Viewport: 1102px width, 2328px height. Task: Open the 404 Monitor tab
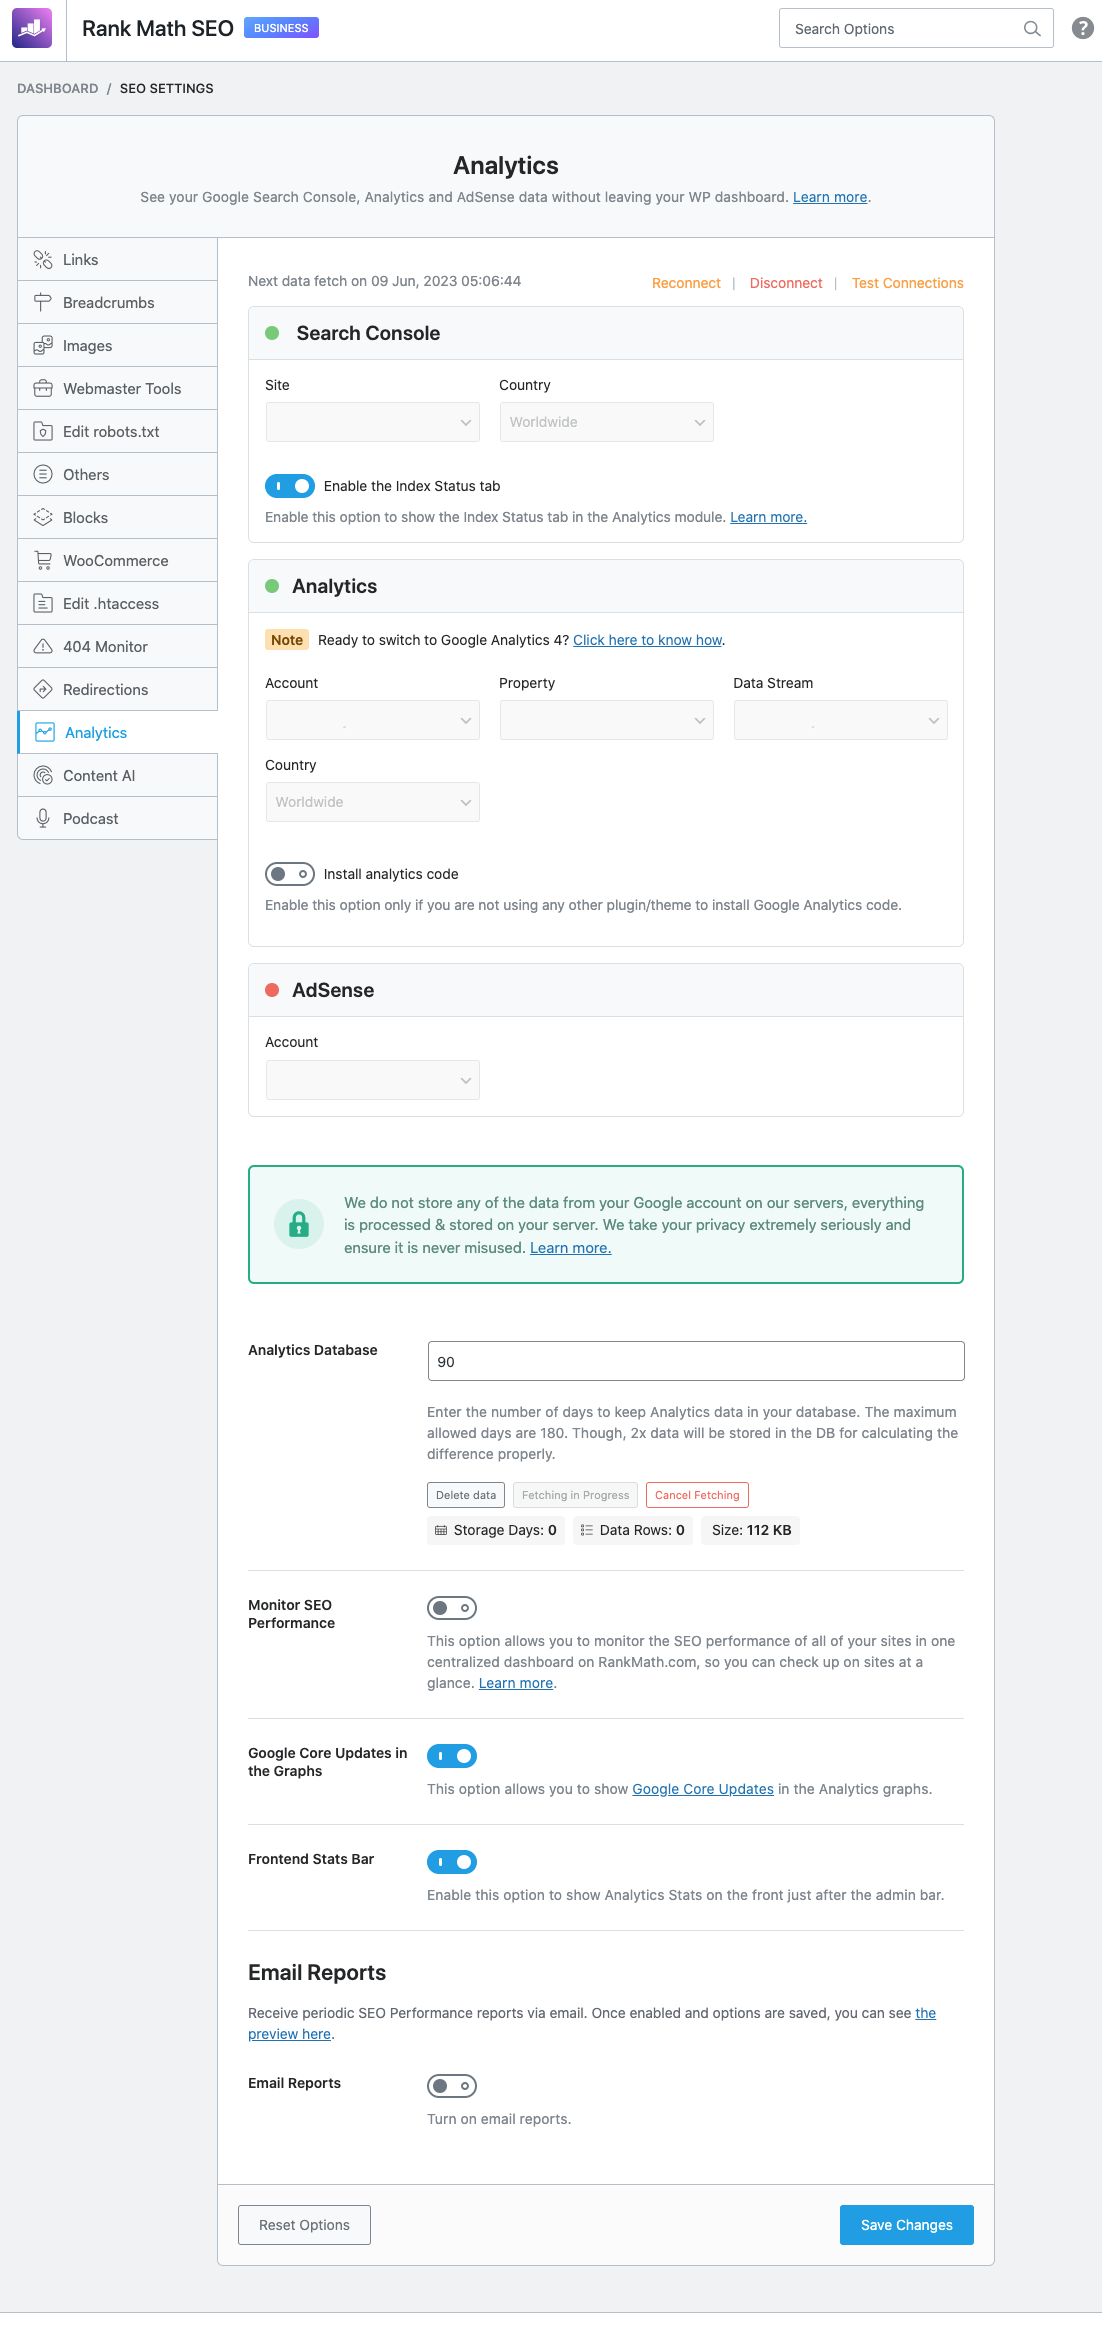[x=118, y=647]
